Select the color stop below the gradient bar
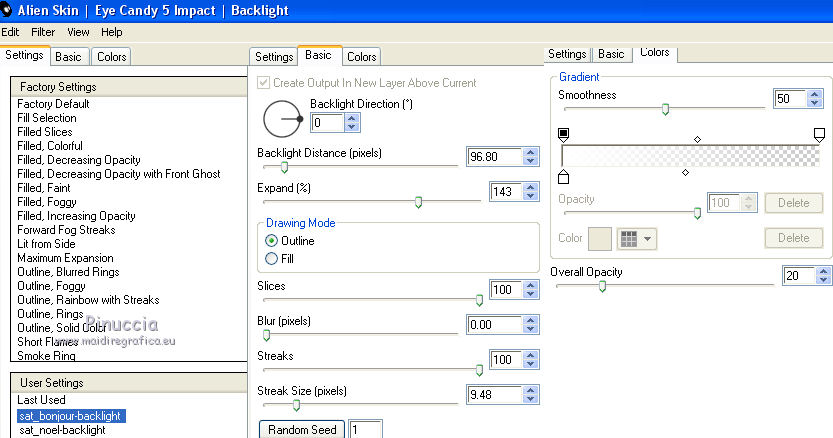This screenshot has width=833, height=438. click(x=564, y=176)
